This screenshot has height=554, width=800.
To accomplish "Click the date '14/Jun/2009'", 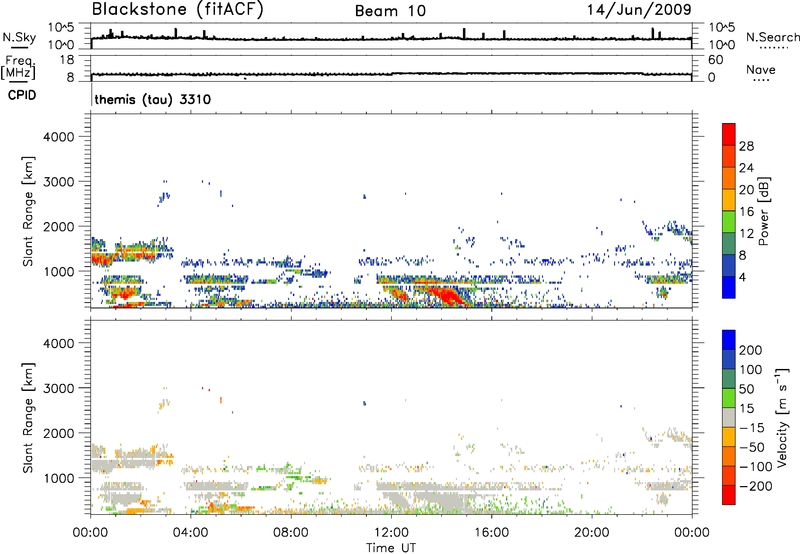I will (x=639, y=9).
